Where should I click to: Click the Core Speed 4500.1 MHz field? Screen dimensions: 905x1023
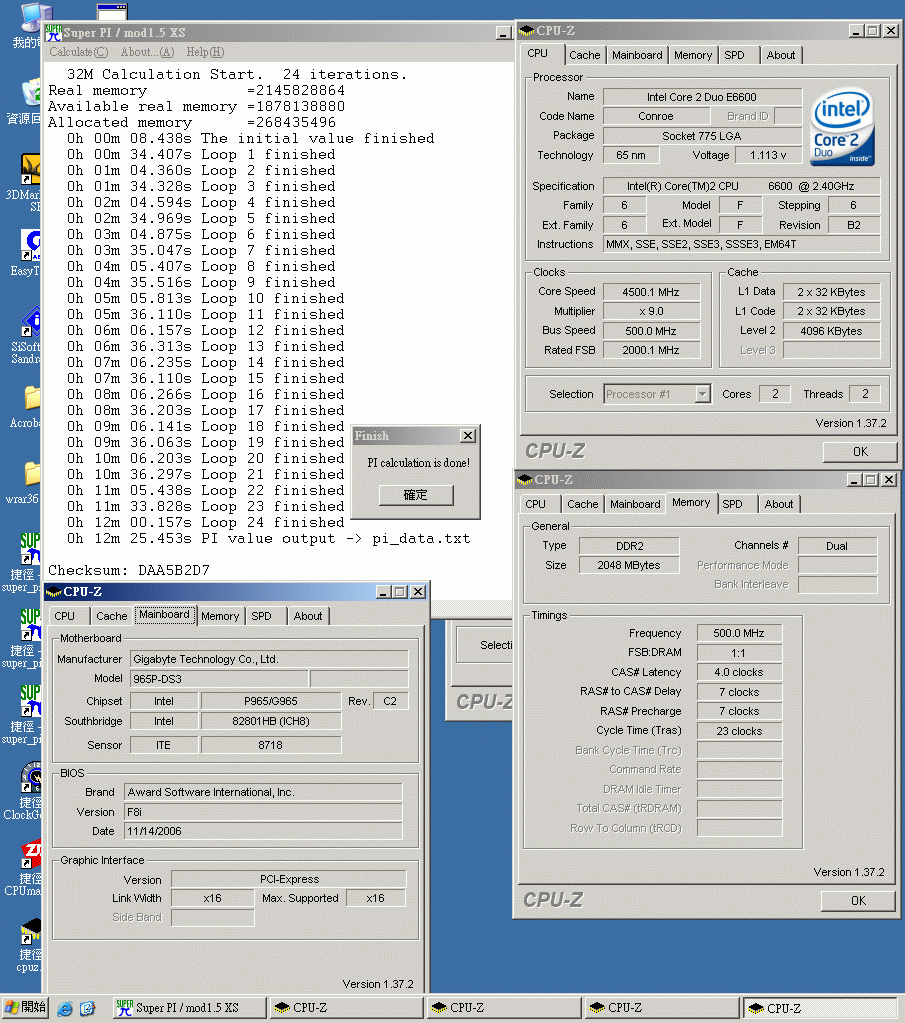pyautogui.click(x=651, y=292)
